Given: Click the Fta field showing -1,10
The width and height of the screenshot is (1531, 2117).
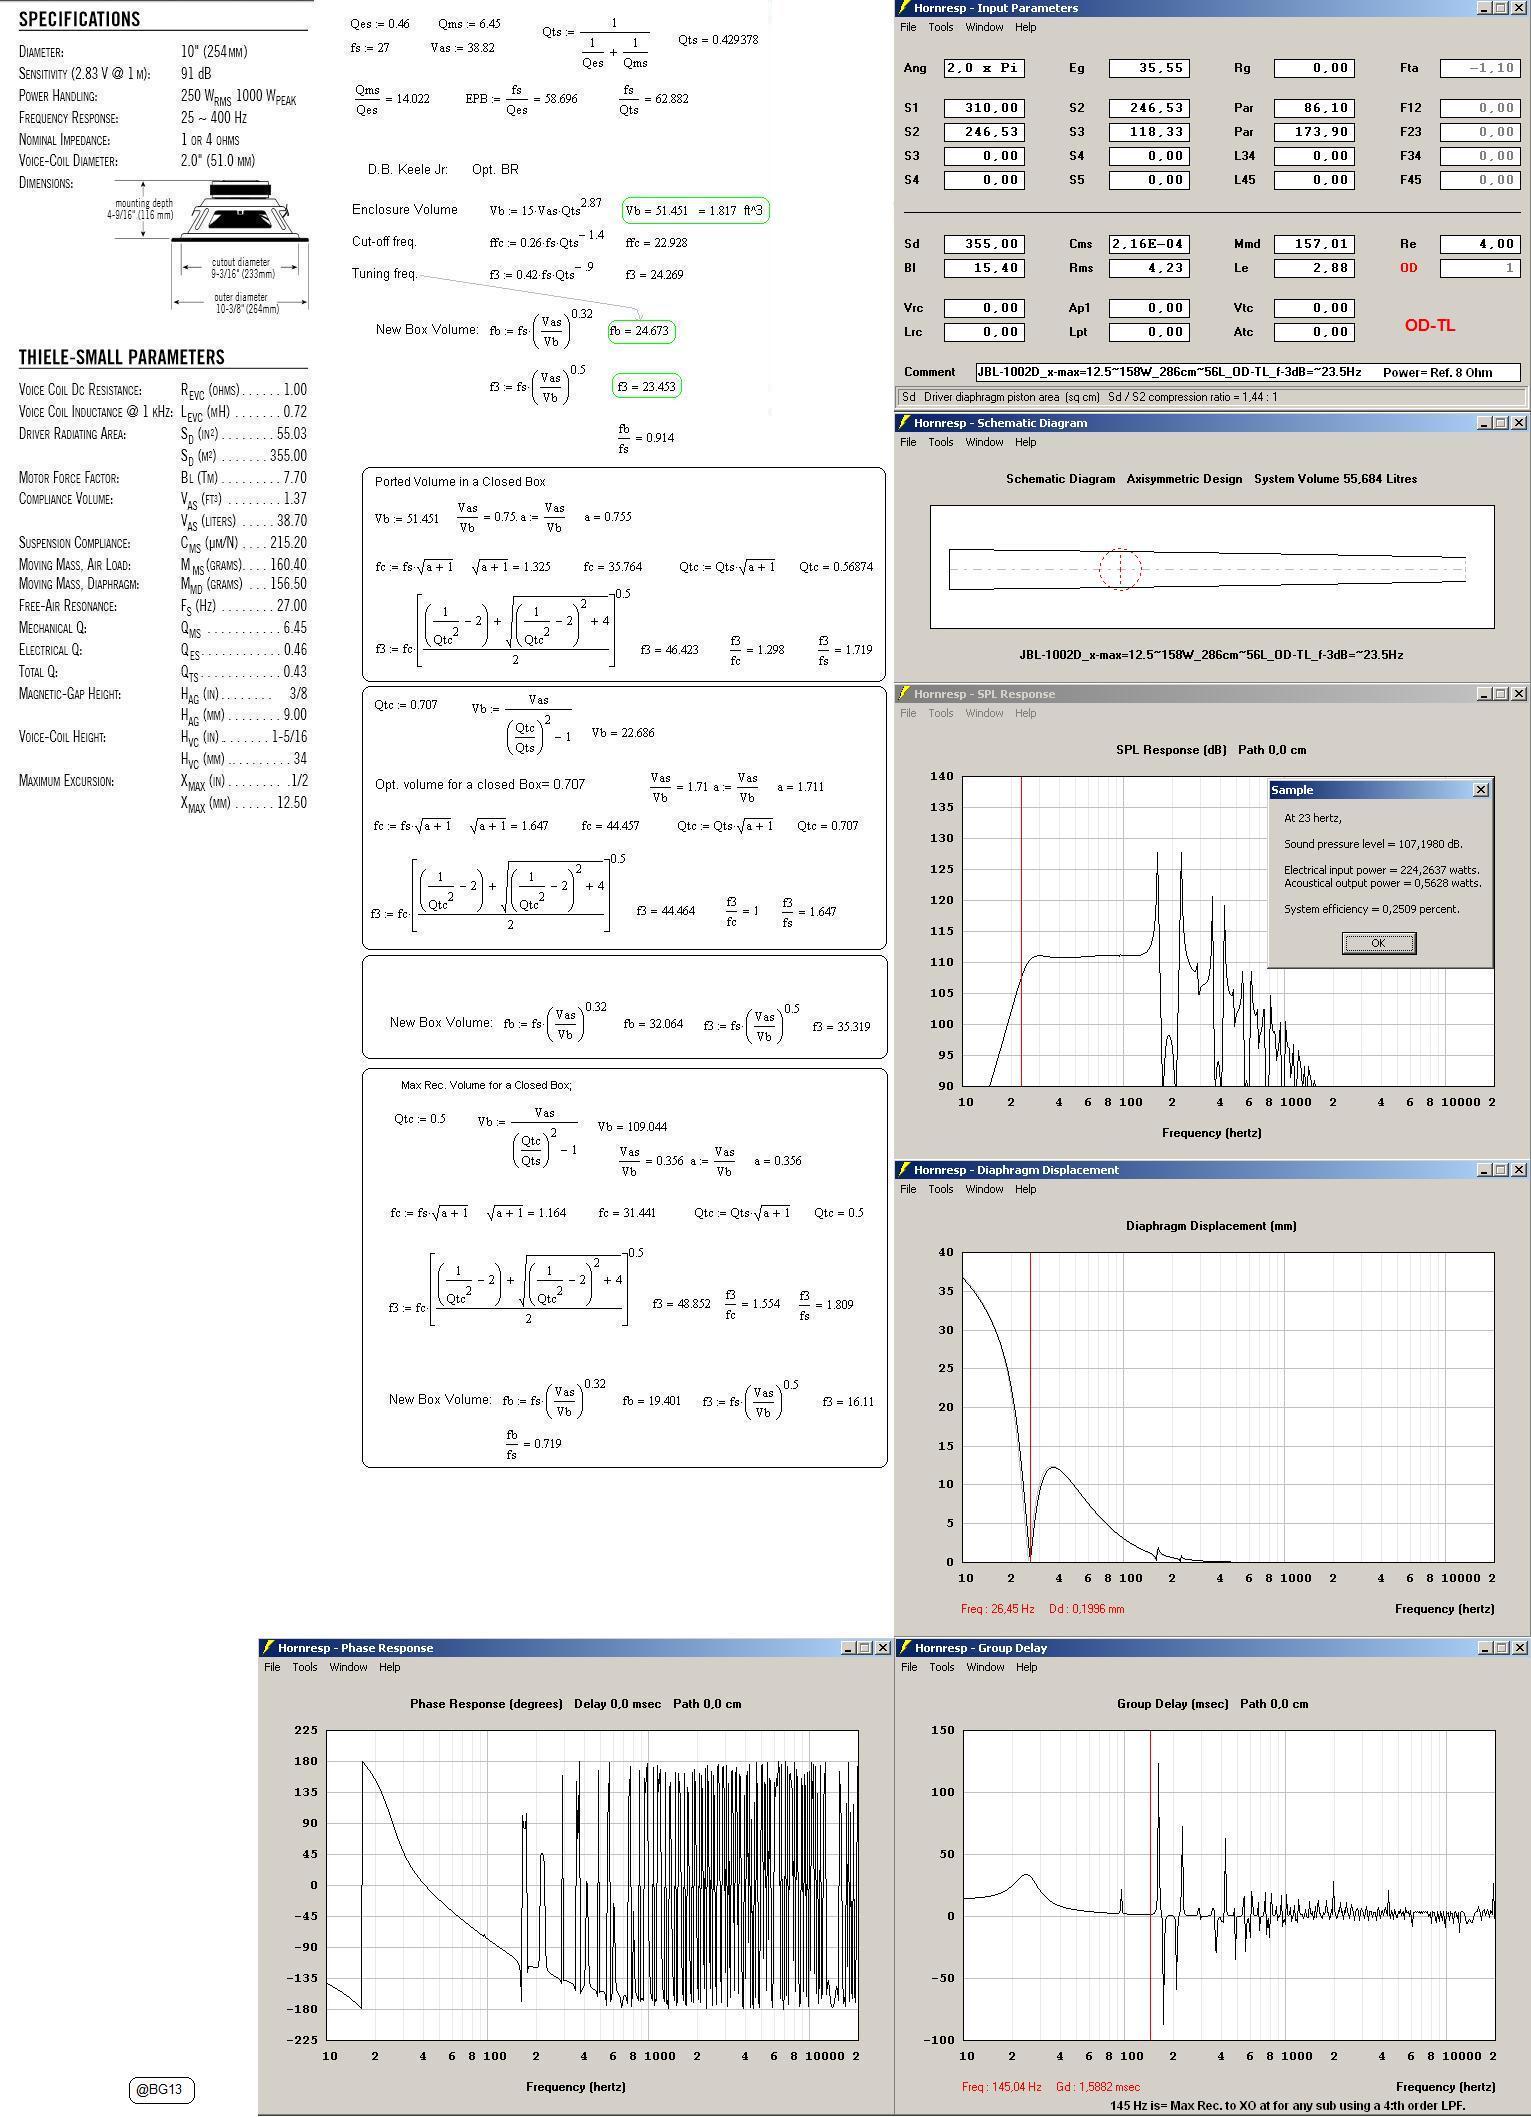Looking at the screenshot, I should (x=1480, y=68).
